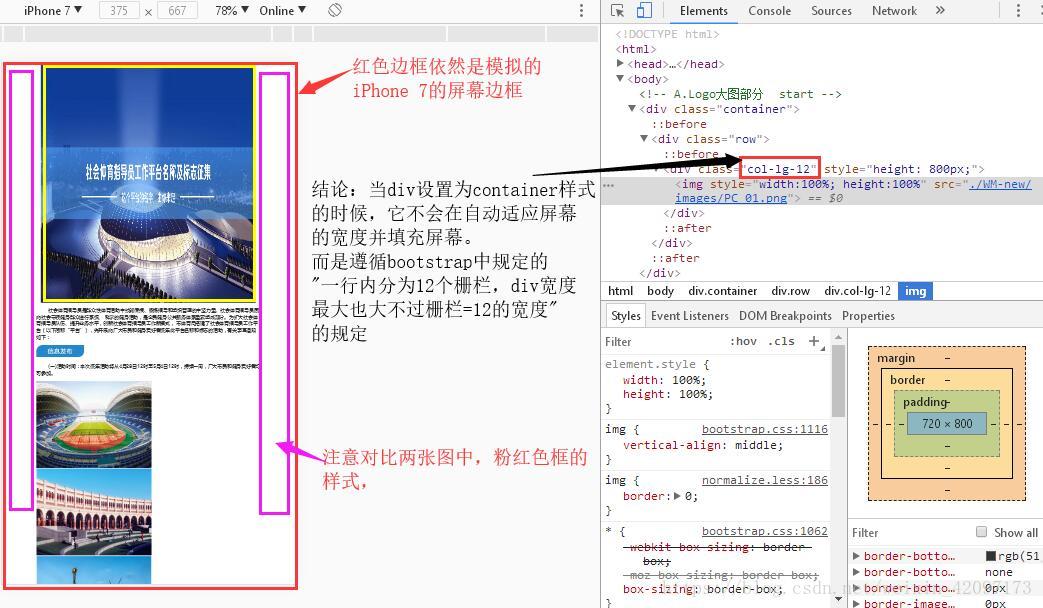
Task: Switch to the Network tab
Action: [x=894, y=11]
